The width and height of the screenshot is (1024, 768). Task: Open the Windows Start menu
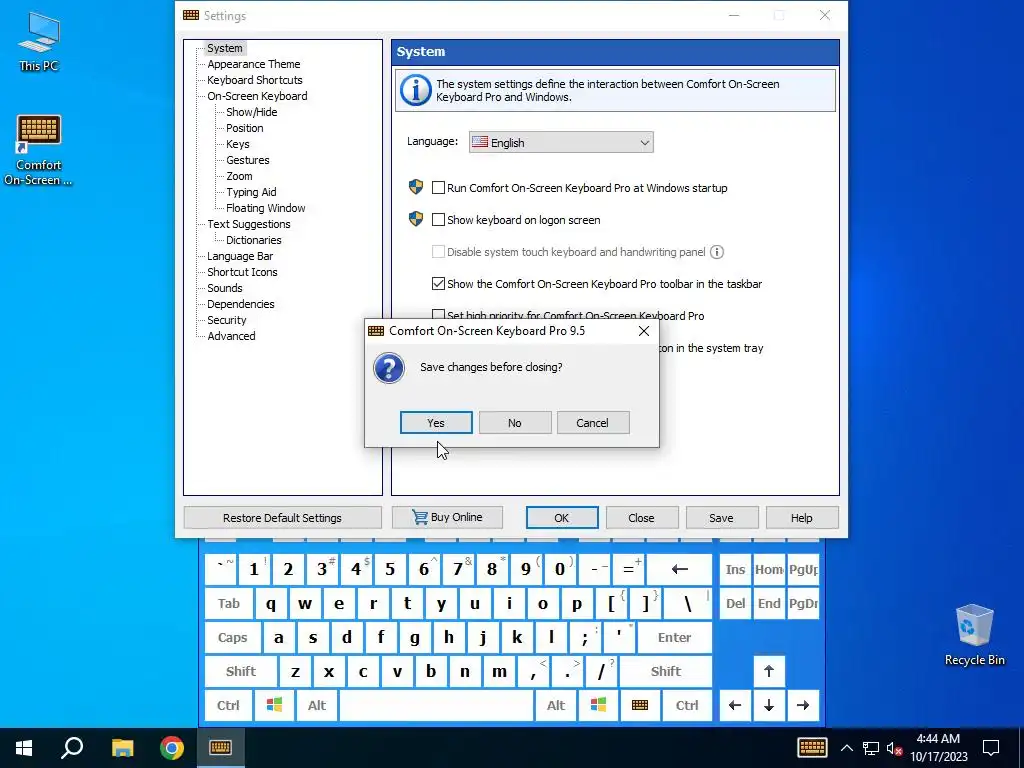24,748
